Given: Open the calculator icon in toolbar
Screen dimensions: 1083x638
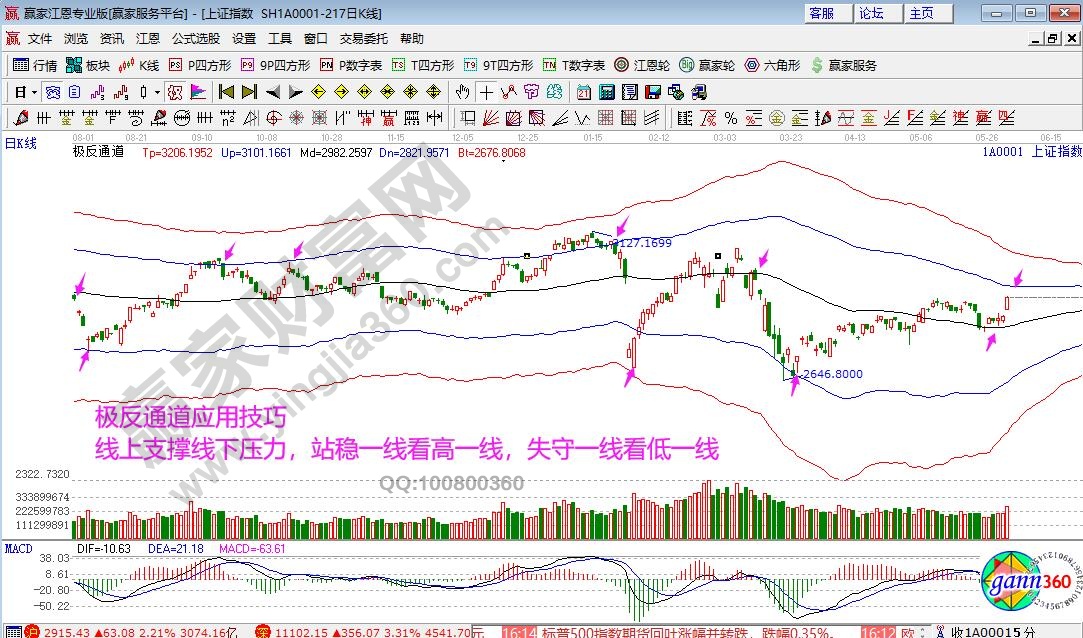Looking at the screenshot, I should tap(606, 92).
